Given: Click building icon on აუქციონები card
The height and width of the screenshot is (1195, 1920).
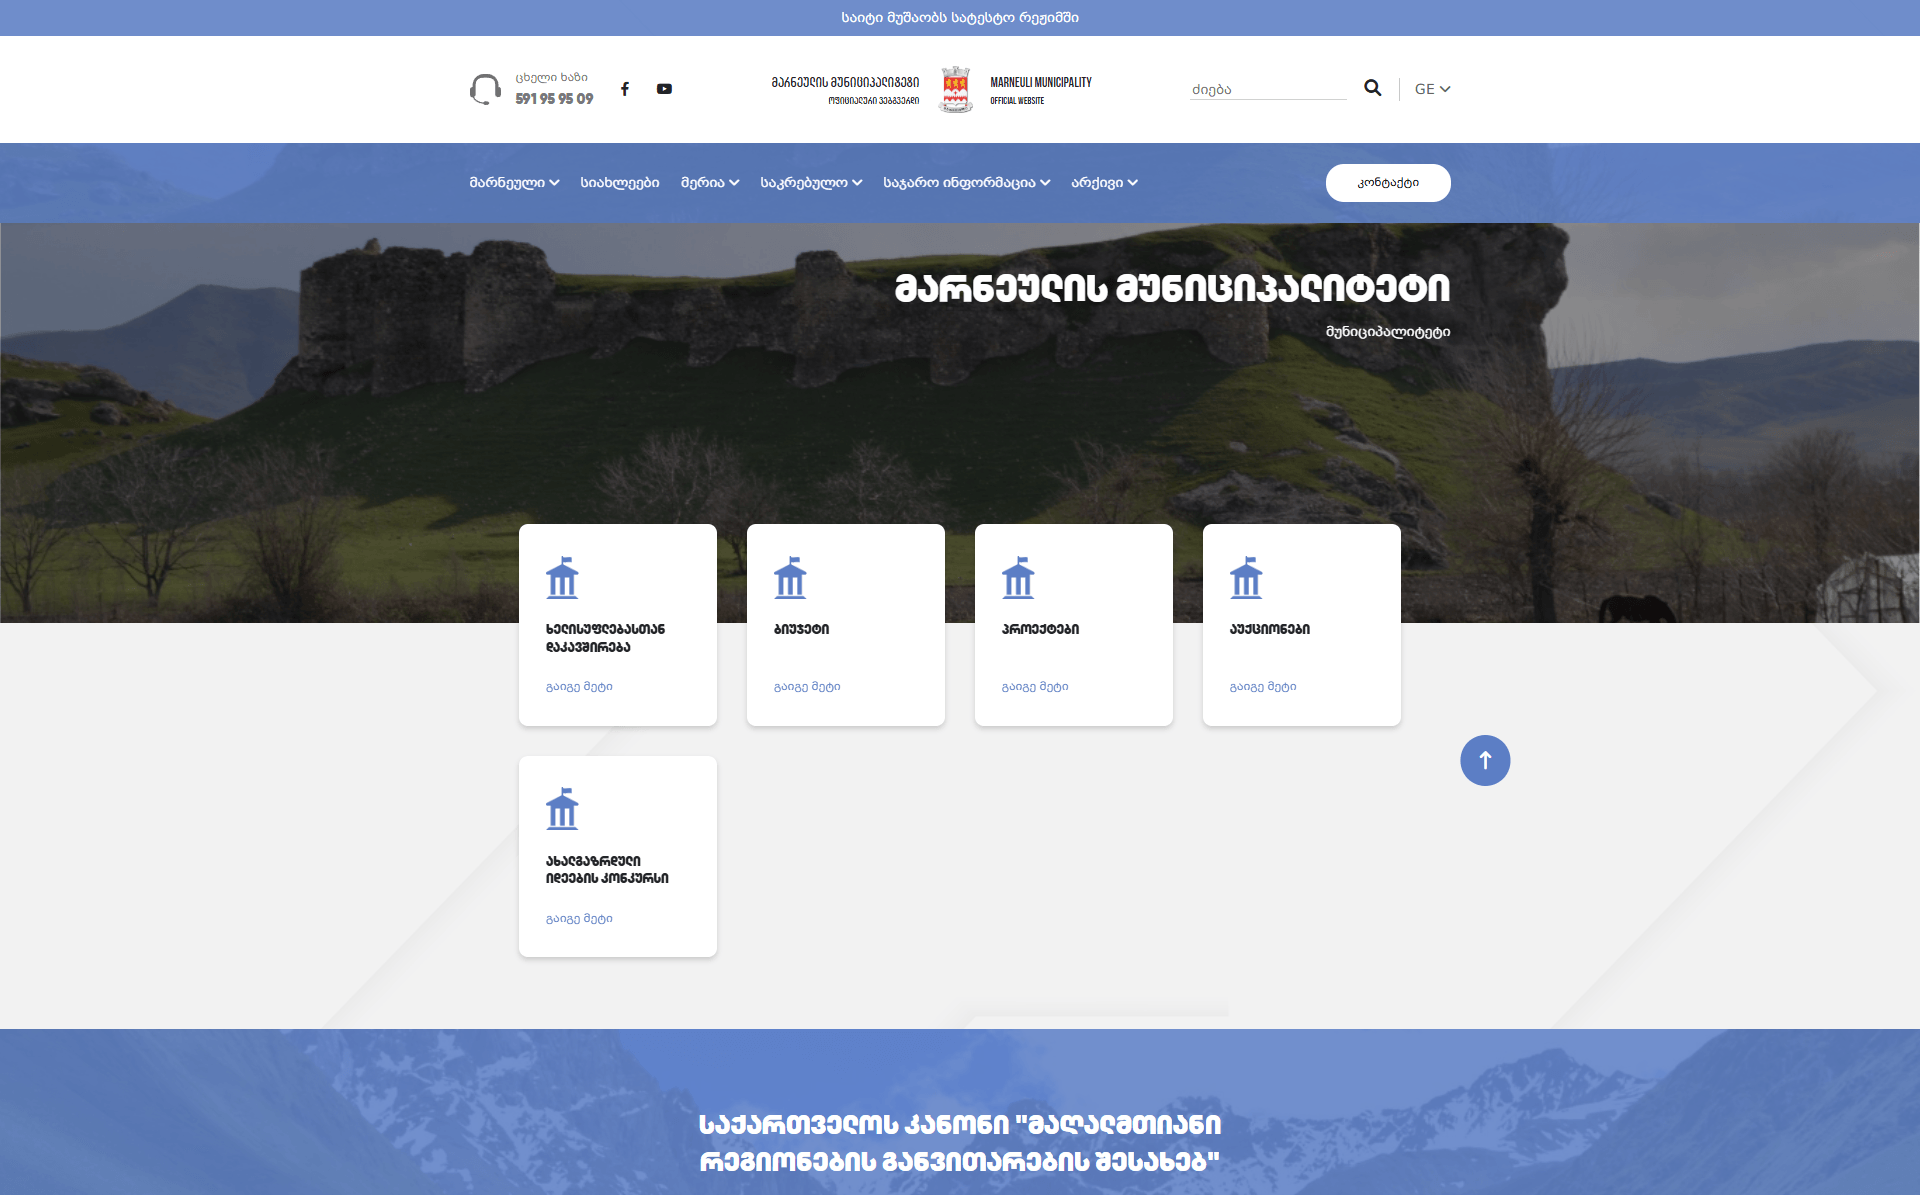Looking at the screenshot, I should pyautogui.click(x=1246, y=578).
